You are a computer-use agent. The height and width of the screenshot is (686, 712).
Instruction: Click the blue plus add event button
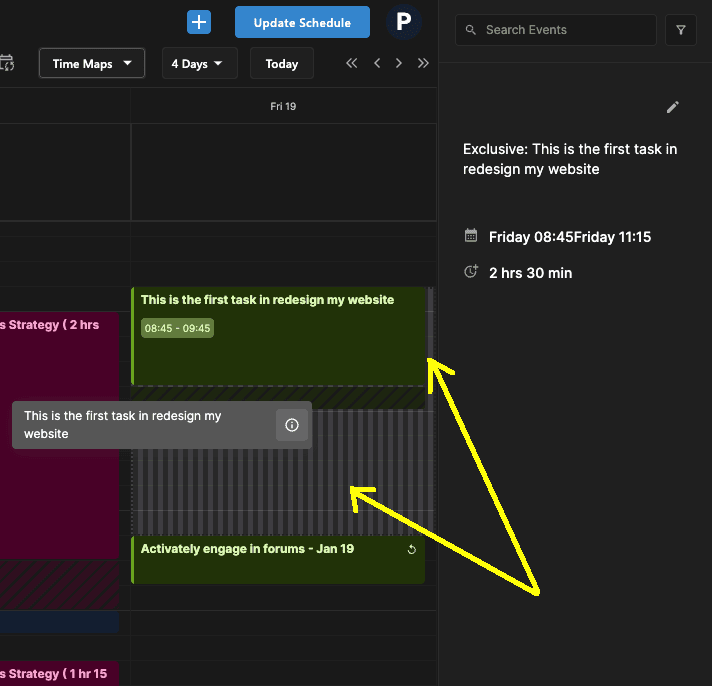(x=199, y=22)
